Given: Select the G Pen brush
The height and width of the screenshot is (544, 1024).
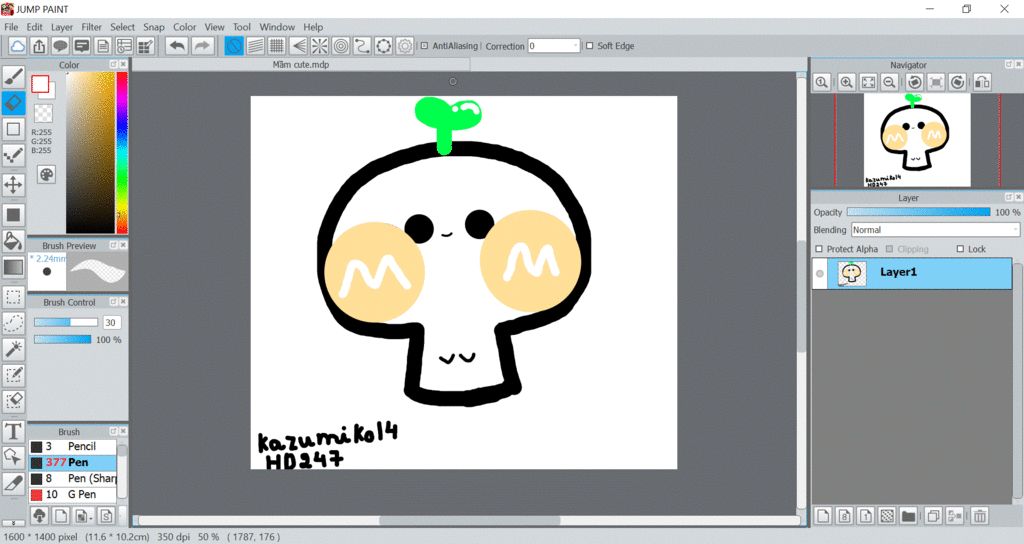Looking at the screenshot, I should (x=72, y=494).
